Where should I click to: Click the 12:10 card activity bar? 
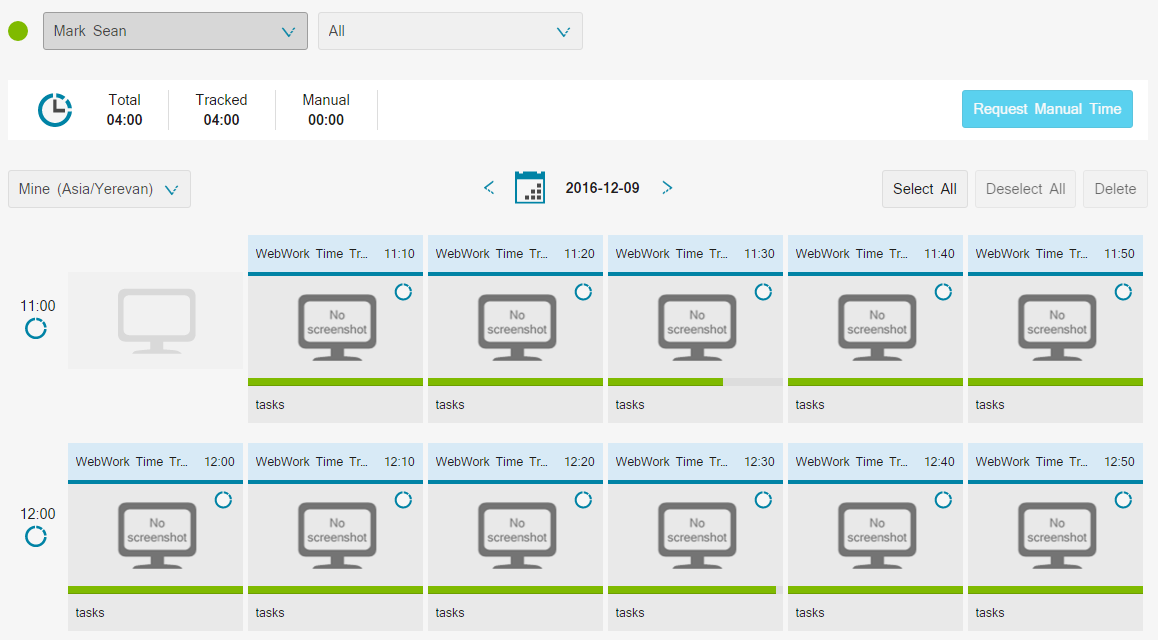[335, 591]
